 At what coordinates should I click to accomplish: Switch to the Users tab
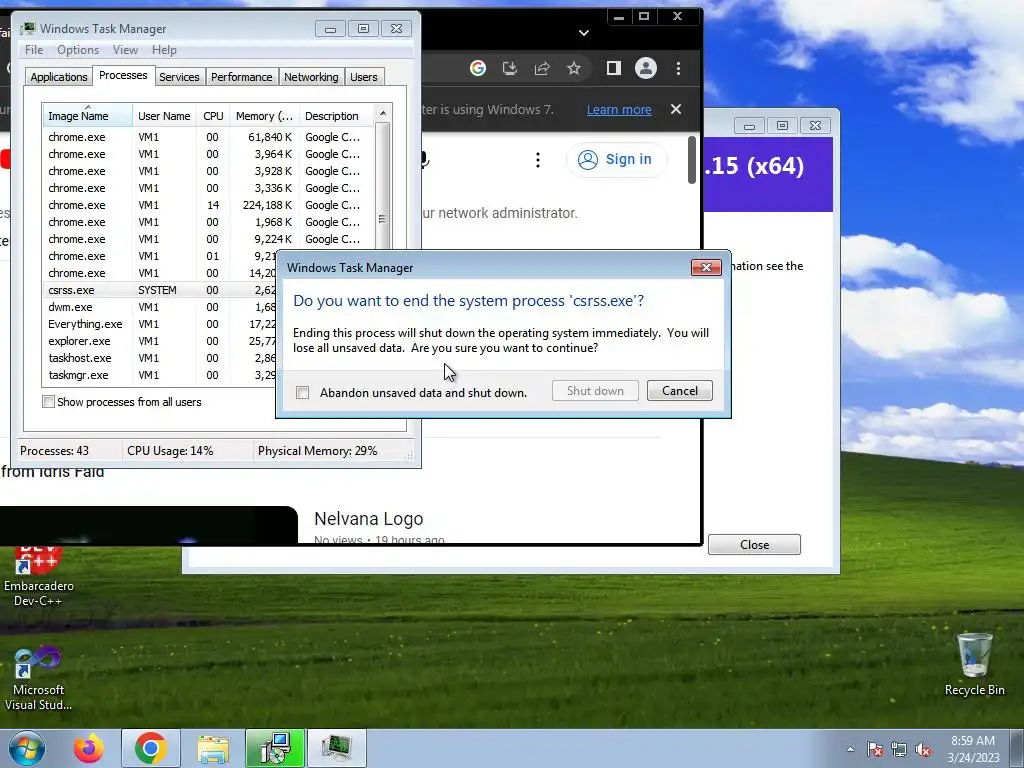pos(364,77)
